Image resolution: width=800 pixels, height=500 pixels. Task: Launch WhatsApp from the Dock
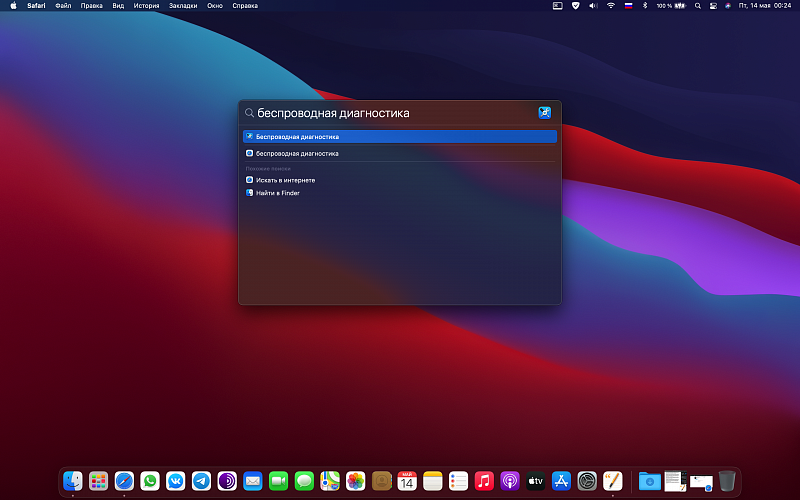(x=150, y=481)
